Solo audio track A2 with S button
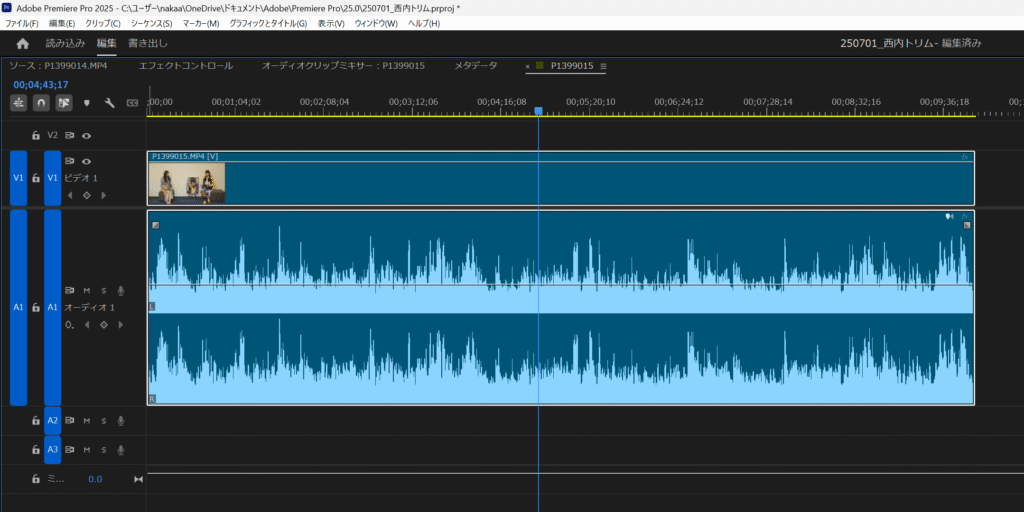Image resolution: width=1024 pixels, height=512 pixels. coord(103,421)
